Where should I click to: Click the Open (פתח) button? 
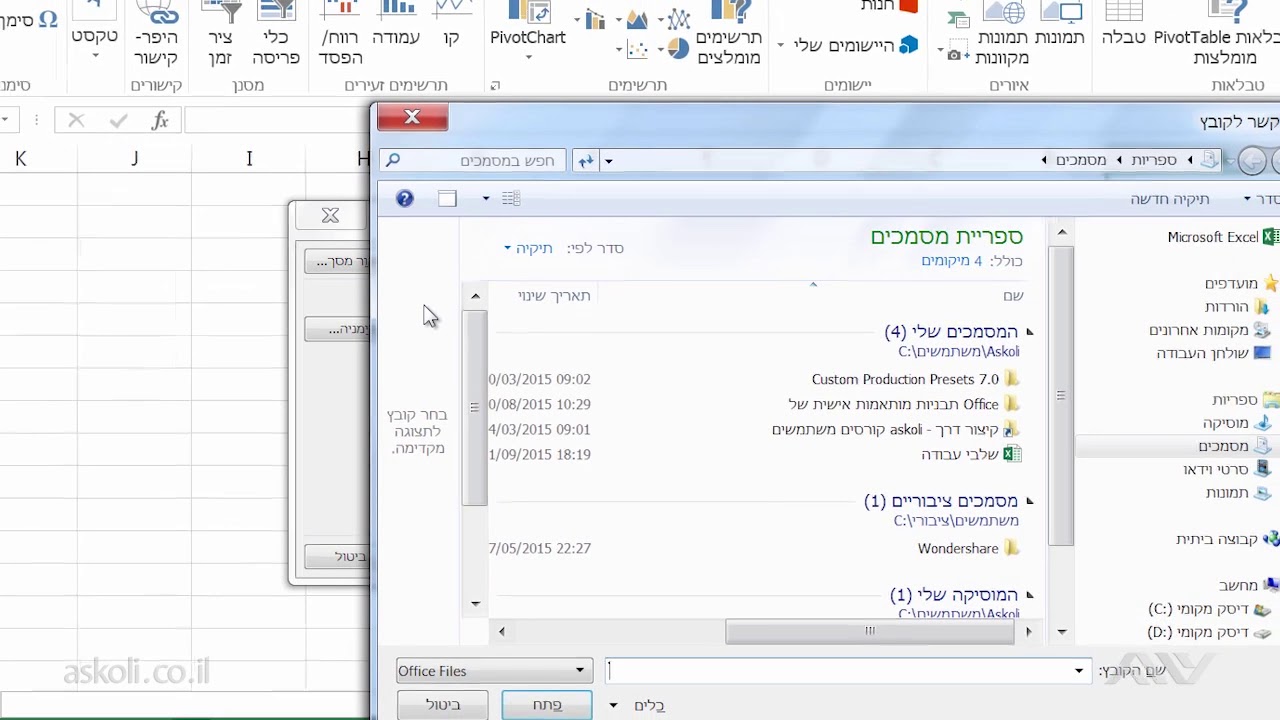pos(546,705)
